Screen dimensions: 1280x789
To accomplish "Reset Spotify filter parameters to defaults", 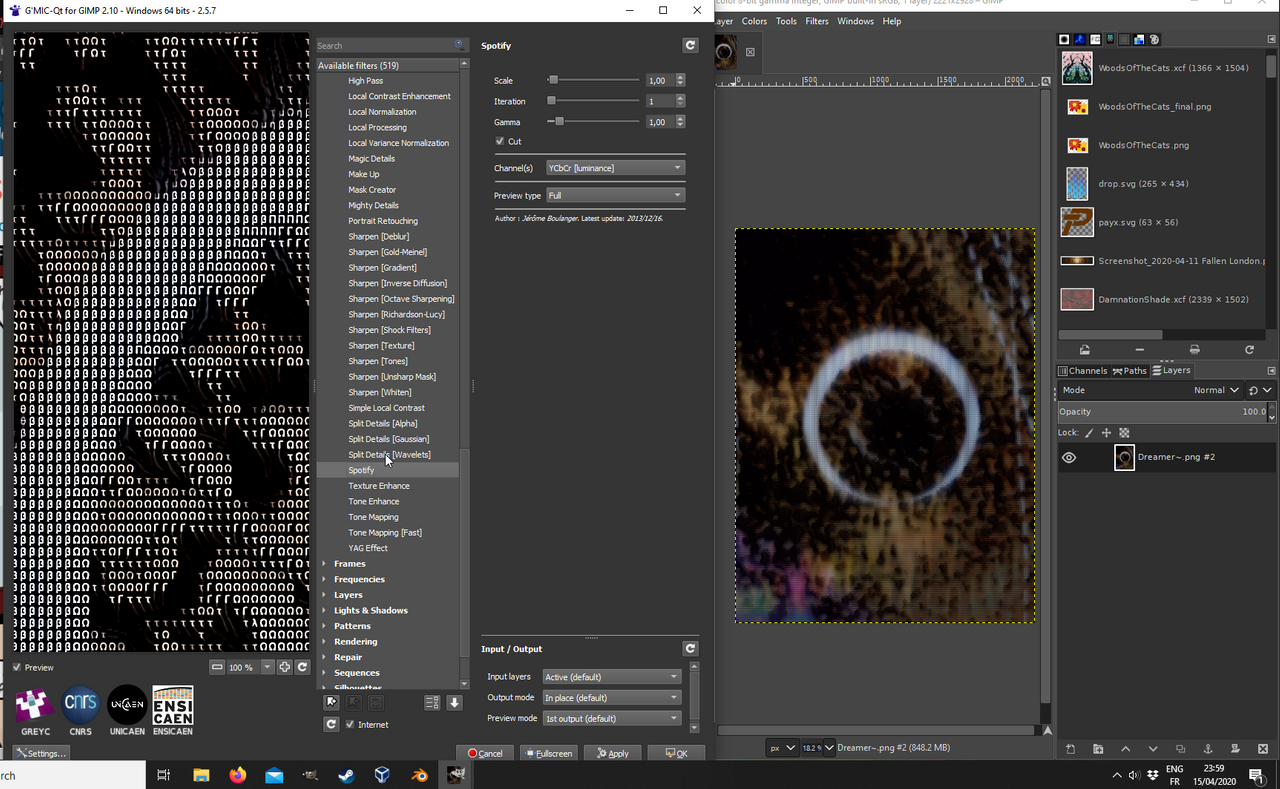I will point(690,45).
